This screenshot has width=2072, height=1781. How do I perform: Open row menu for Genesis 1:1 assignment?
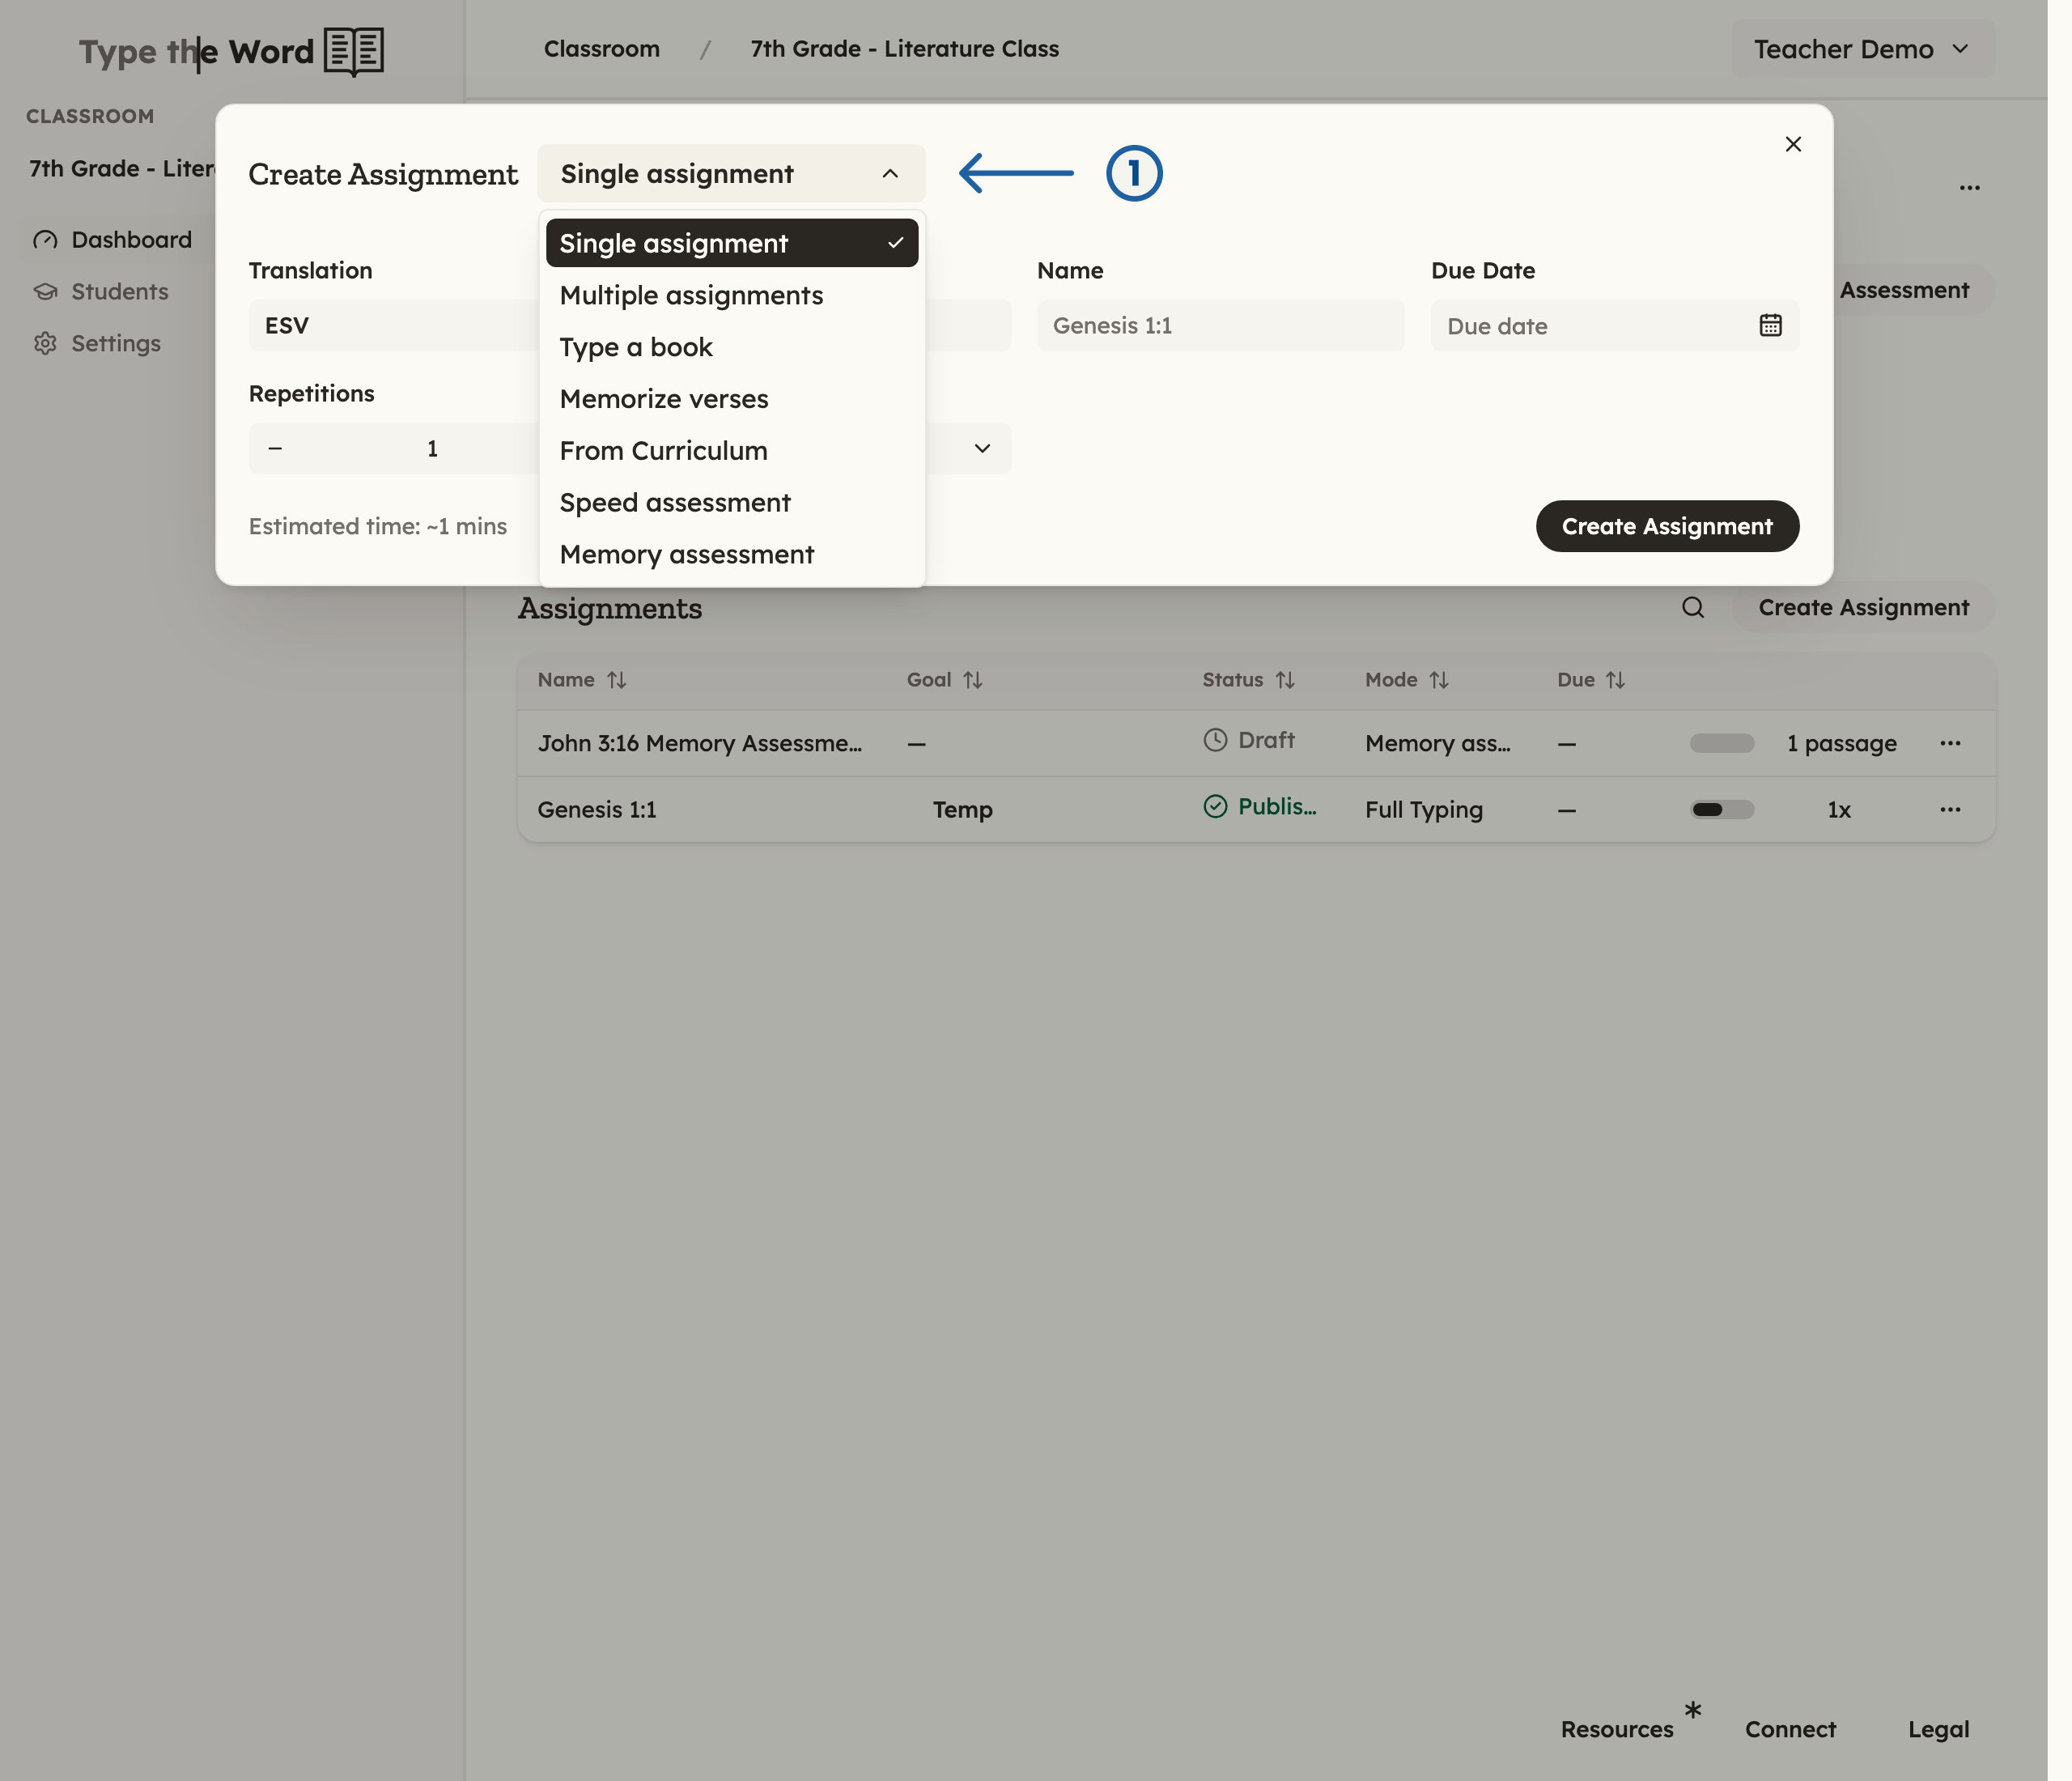1950,809
